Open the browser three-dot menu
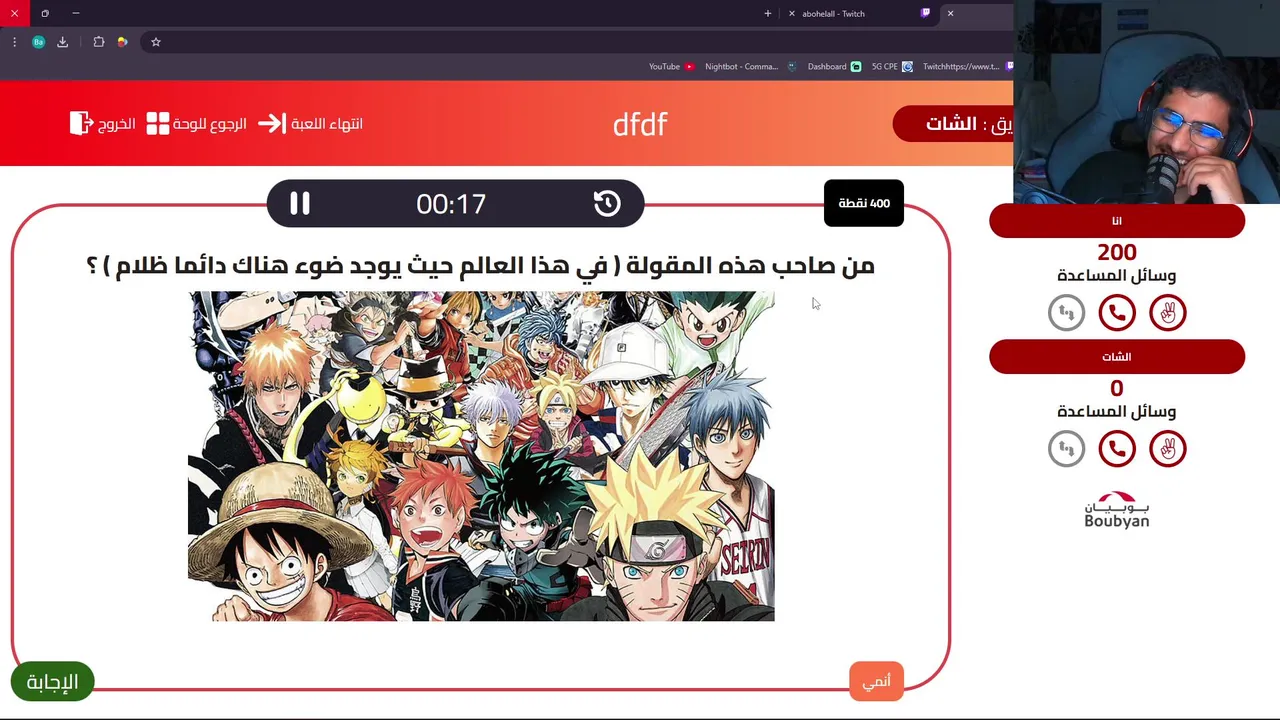Screen dimensions: 1280x720 point(14,42)
